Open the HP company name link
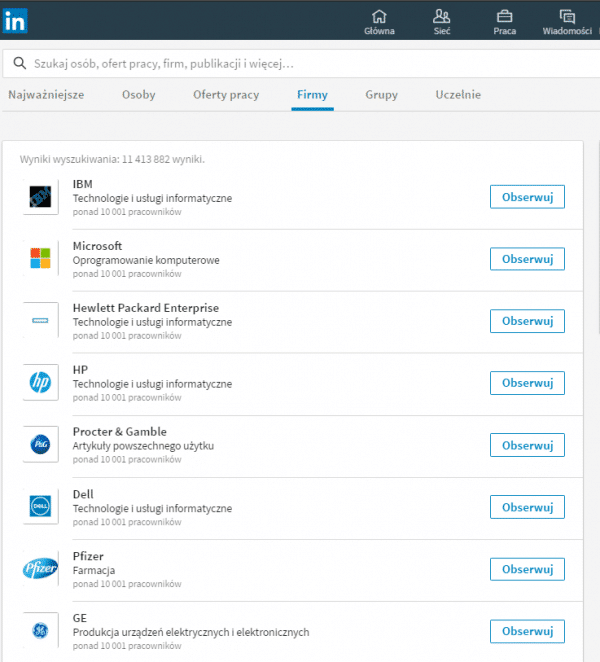This screenshot has width=600, height=662. (80, 370)
